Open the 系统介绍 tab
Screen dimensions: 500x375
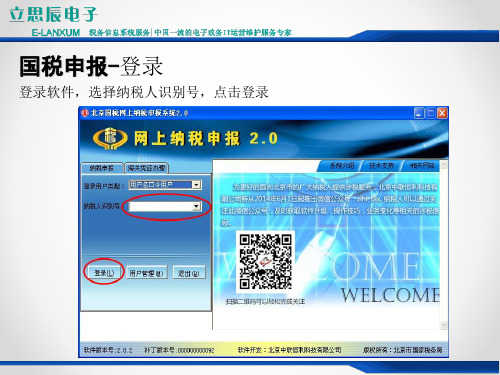pos(341,165)
